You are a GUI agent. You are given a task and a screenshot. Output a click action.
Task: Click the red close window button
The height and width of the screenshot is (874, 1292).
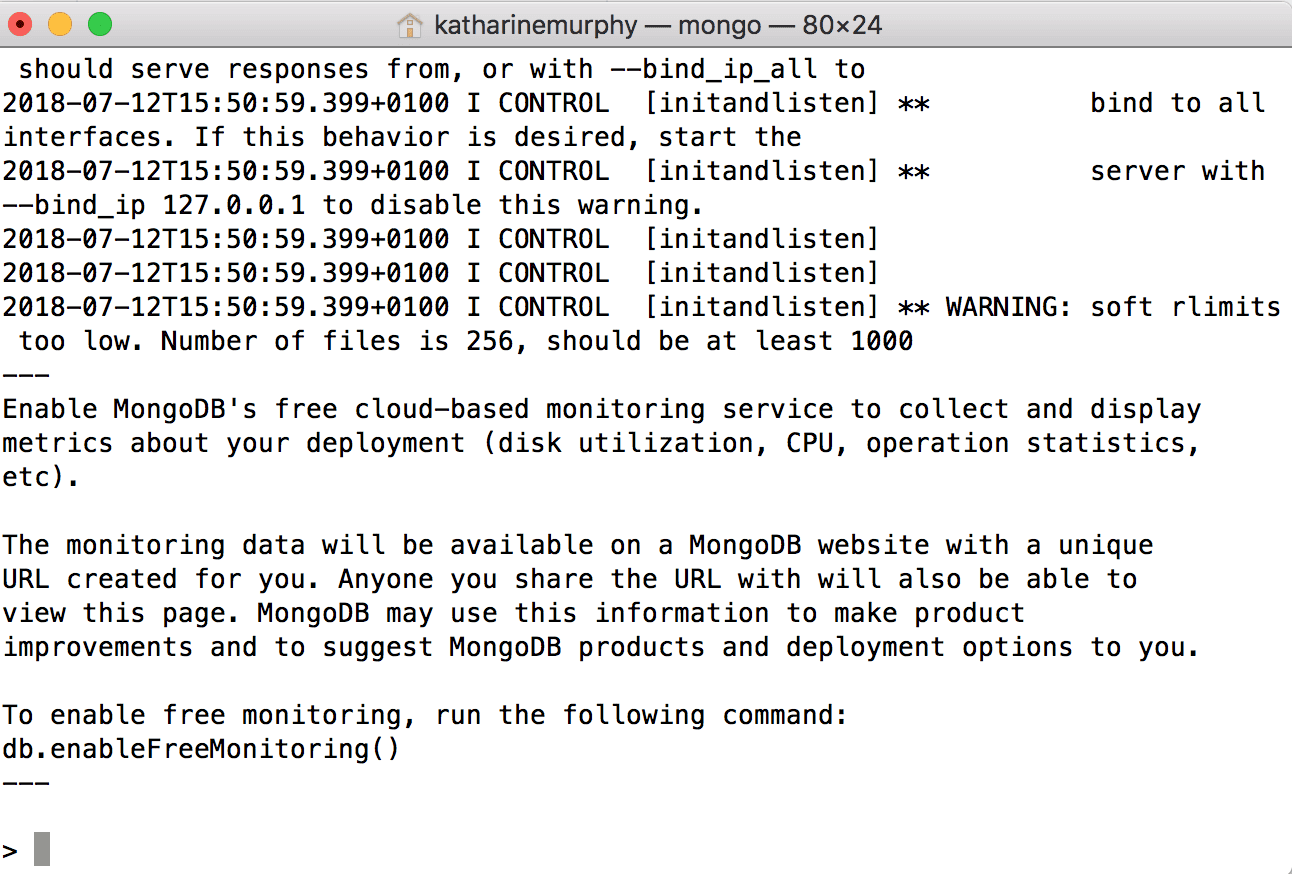pyautogui.click(x=22, y=24)
